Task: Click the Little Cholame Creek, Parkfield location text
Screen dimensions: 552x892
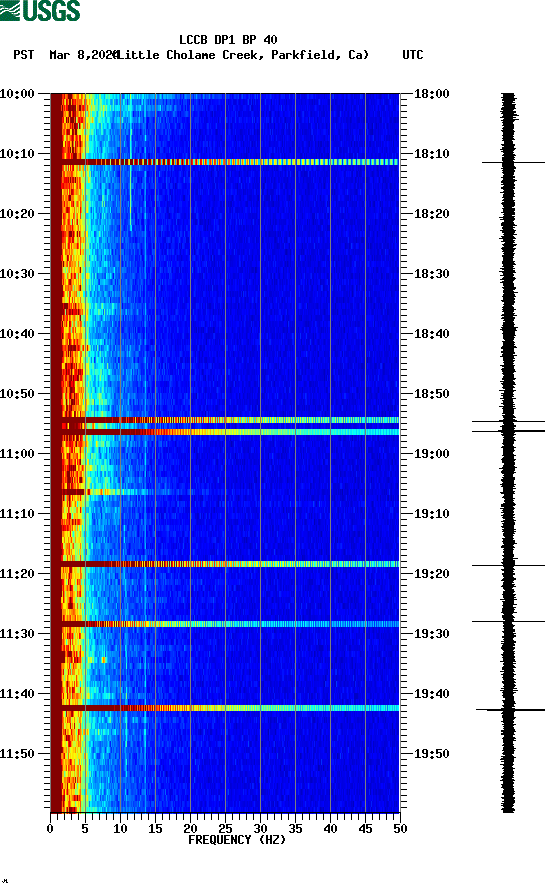Action: (243, 55)
